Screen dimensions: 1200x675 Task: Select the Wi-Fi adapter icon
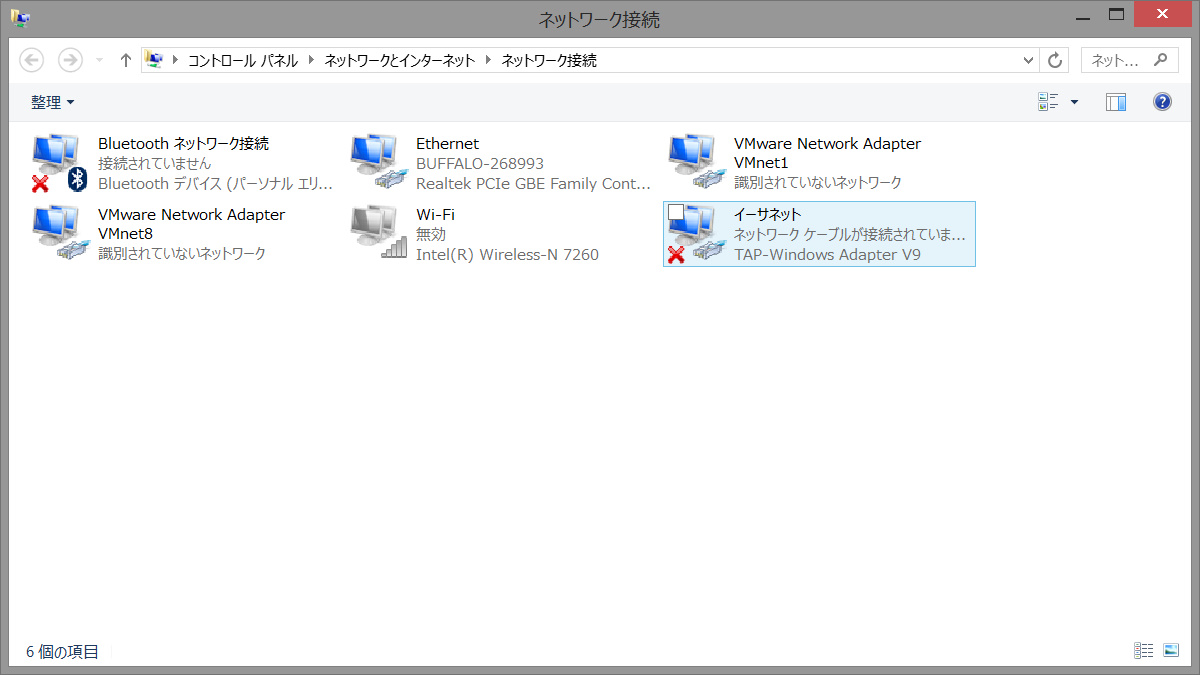click(378, 234)
